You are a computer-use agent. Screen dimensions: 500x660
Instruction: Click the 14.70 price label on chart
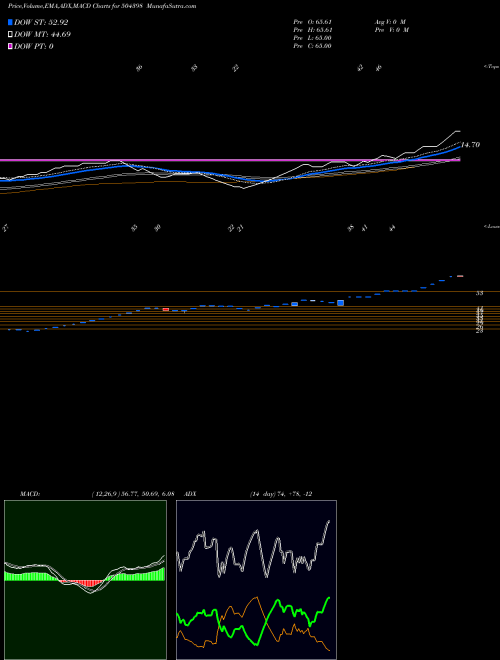coord(470,145)
